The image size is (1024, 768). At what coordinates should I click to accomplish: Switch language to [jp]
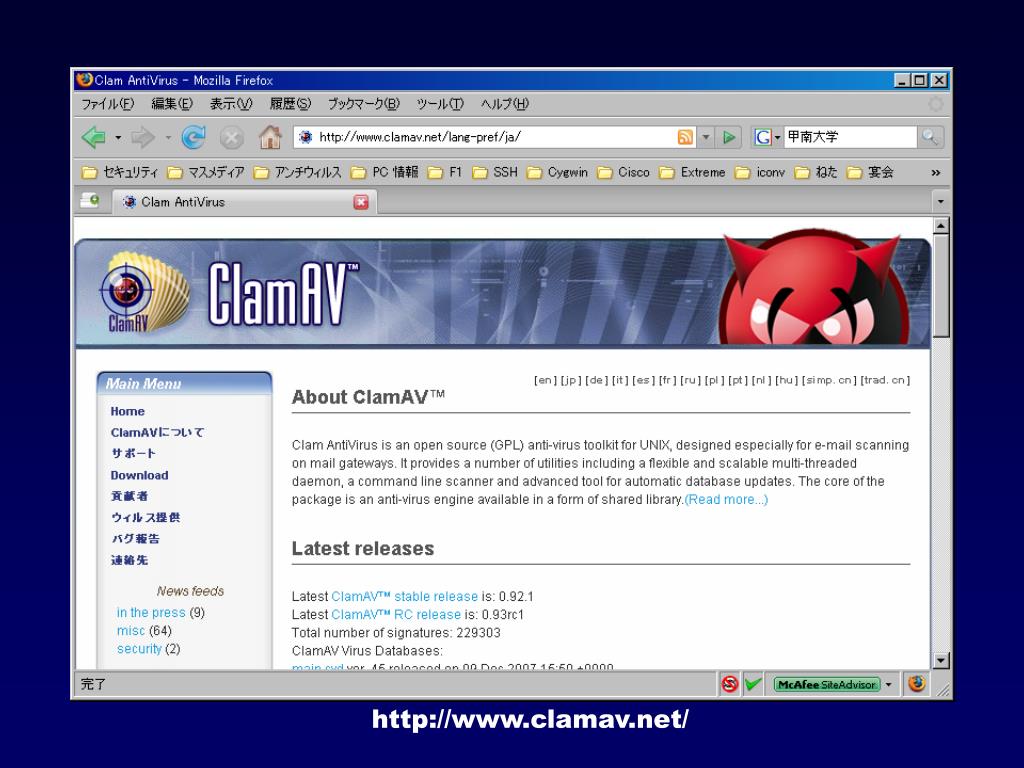tap(570, 380)
